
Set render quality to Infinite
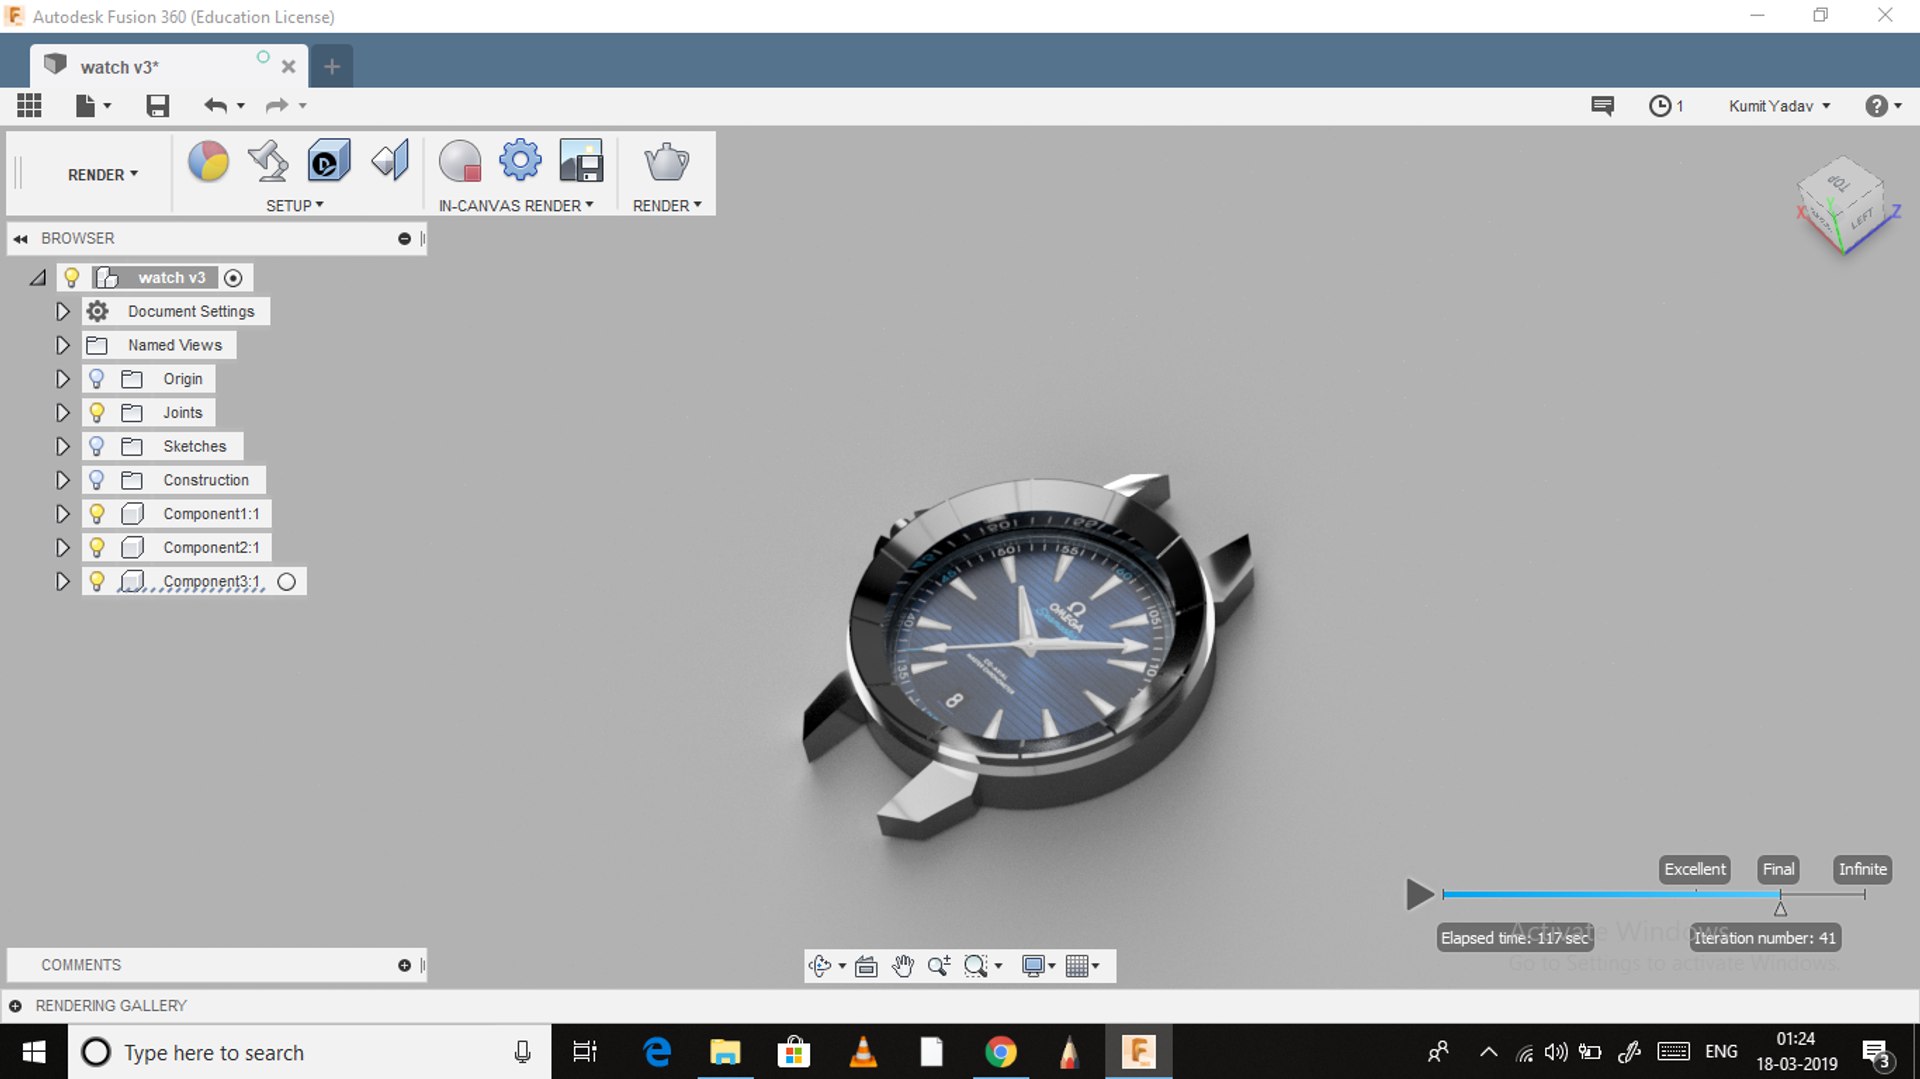(x=1862, y=869)
